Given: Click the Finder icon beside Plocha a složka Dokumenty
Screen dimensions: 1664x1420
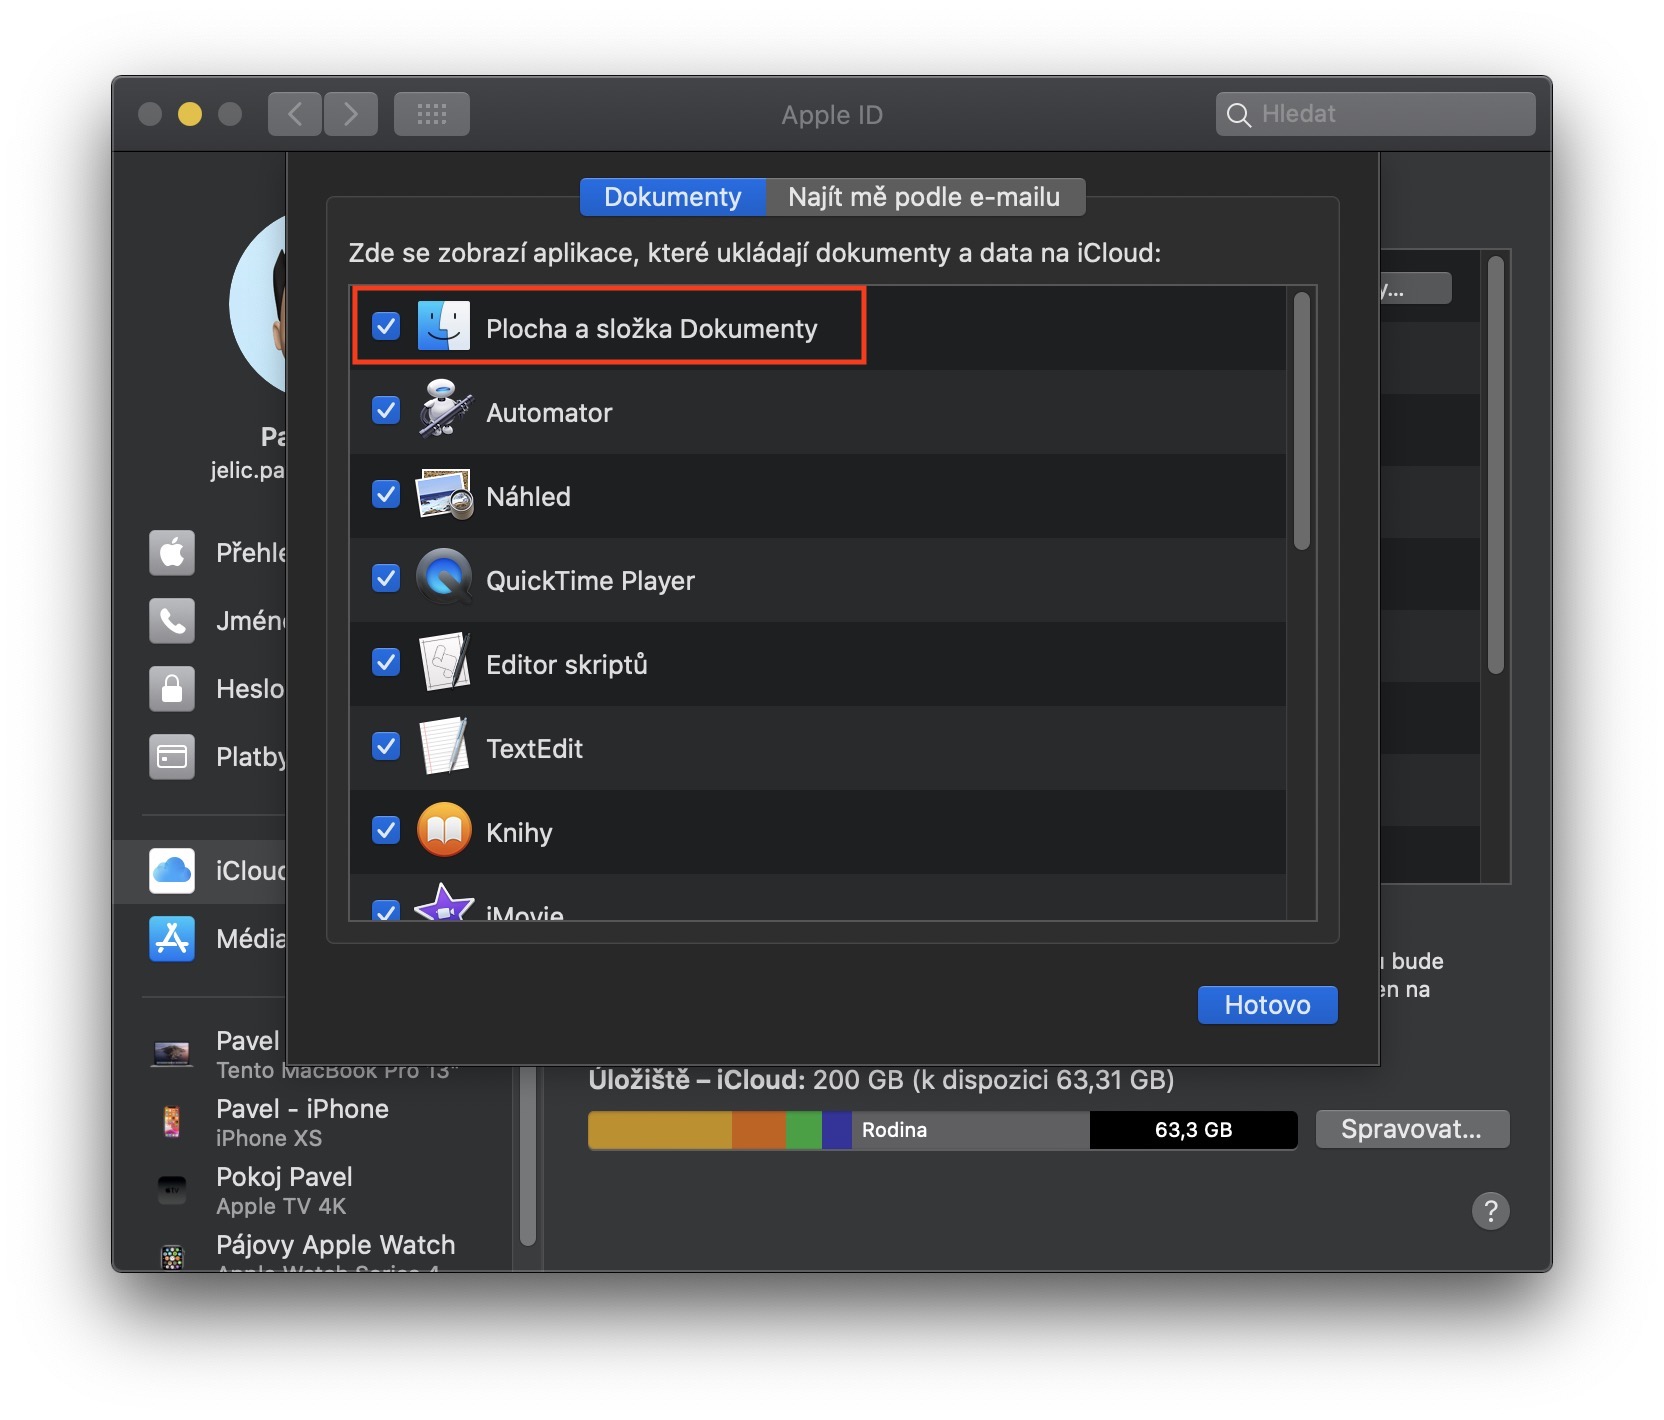Looking at the screenshot, I should coord(443,326).
